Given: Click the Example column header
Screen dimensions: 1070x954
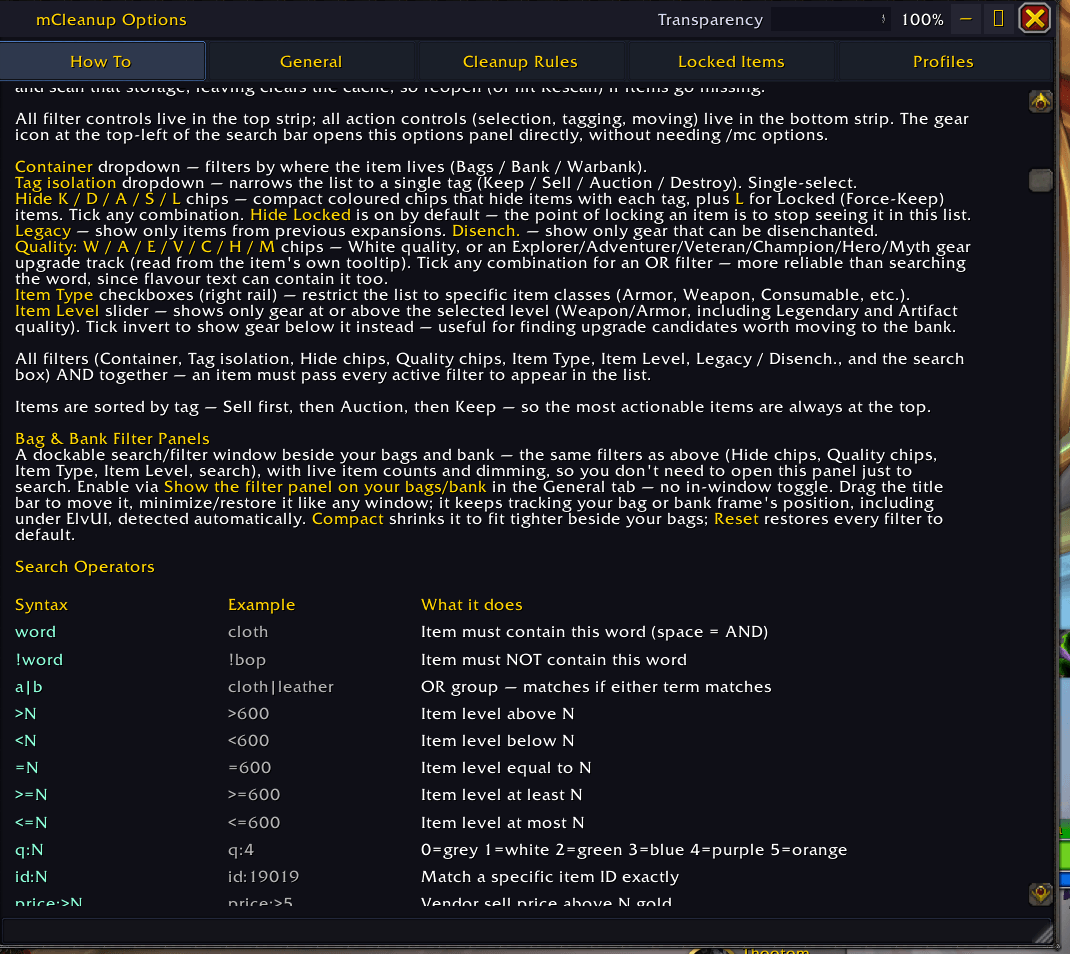Looking at the screenshot, I should [x=261, y=605].
